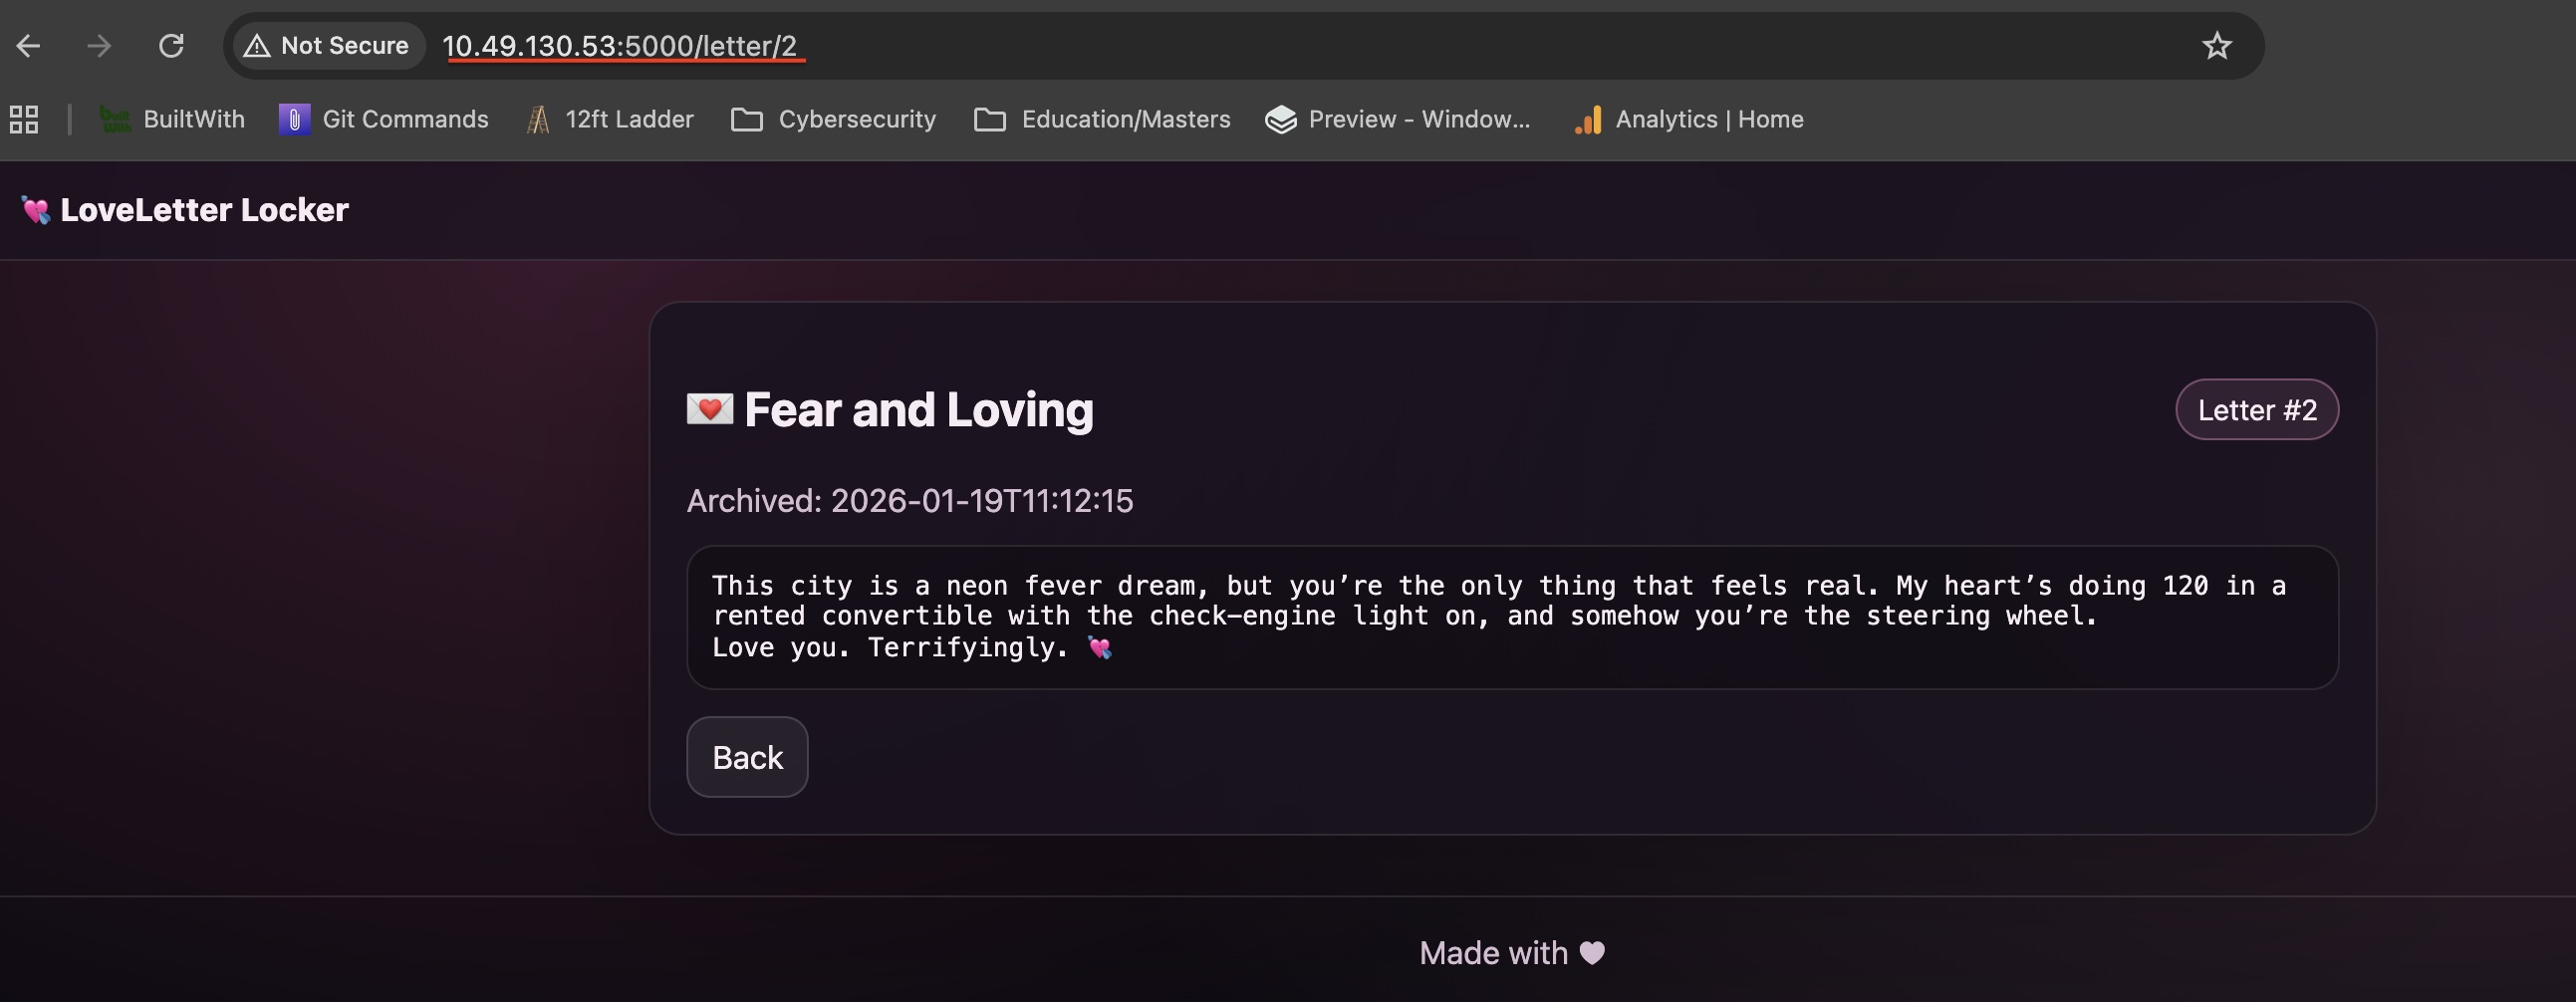Viewport: 2576px width, 1002px height.
Task: Click the browser back navigation arrow
Action: coord(28,45)
